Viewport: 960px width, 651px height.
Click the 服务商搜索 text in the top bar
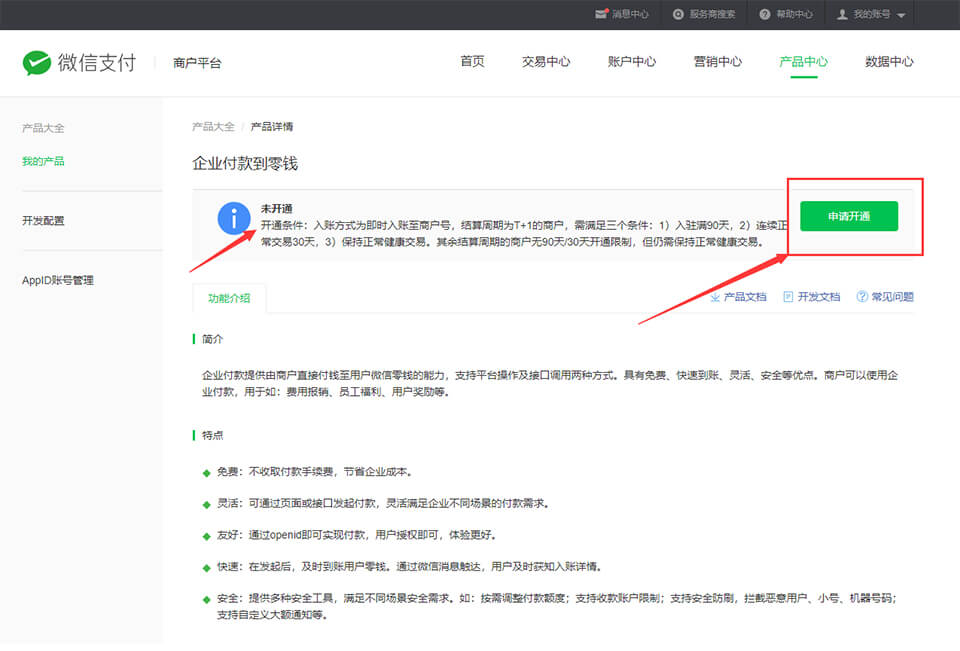[x=712, y=14]
